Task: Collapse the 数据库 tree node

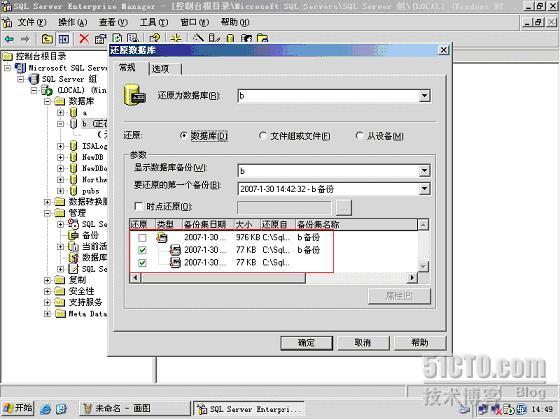Action: 48,101
